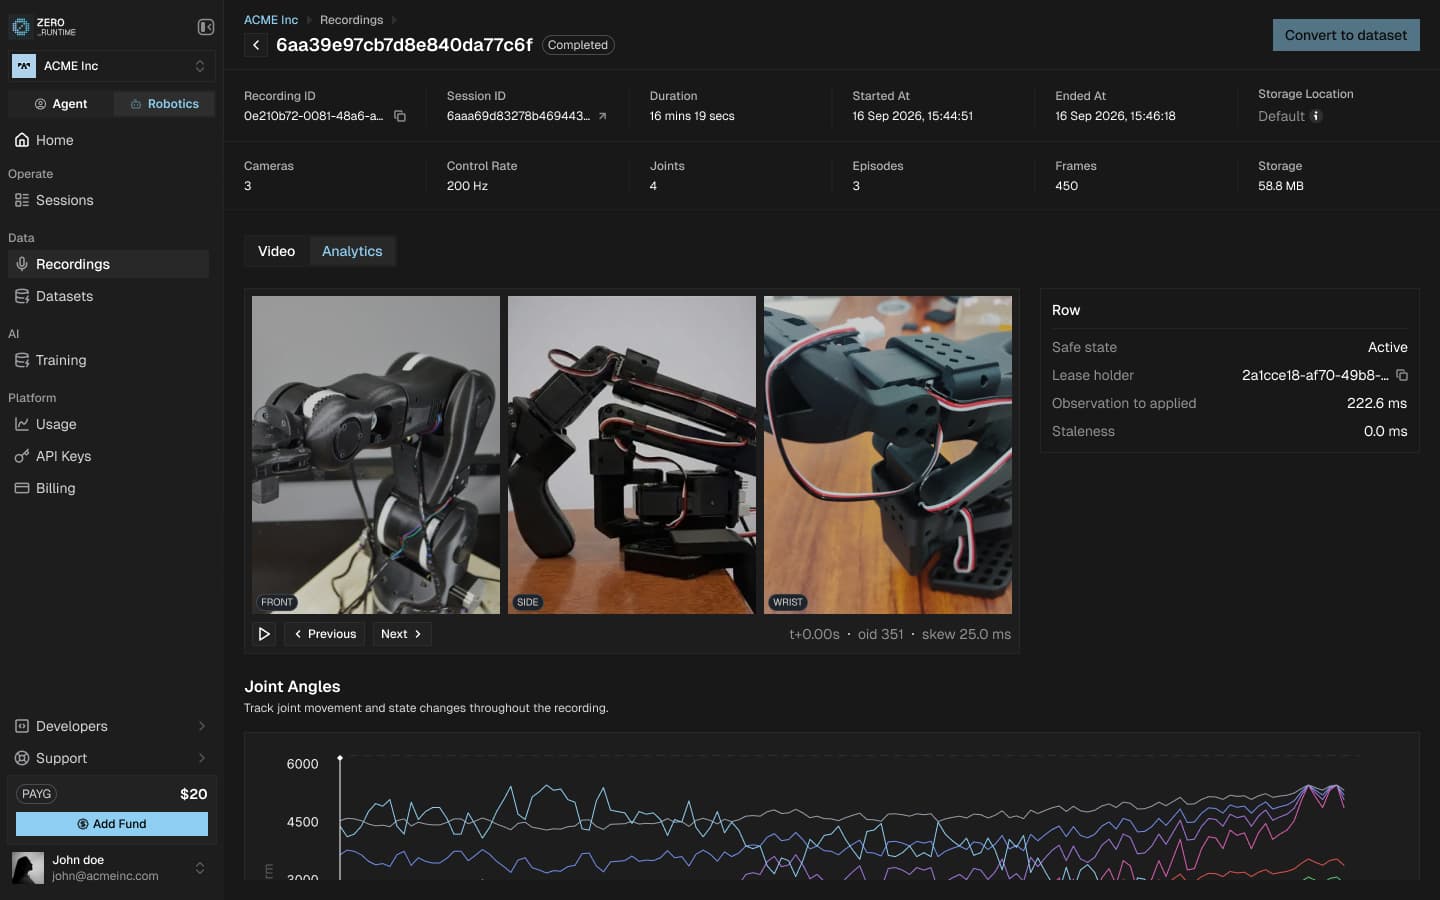Open the Session ID external link
Viewport: 1440px width, 900px height.
(602, 116)
